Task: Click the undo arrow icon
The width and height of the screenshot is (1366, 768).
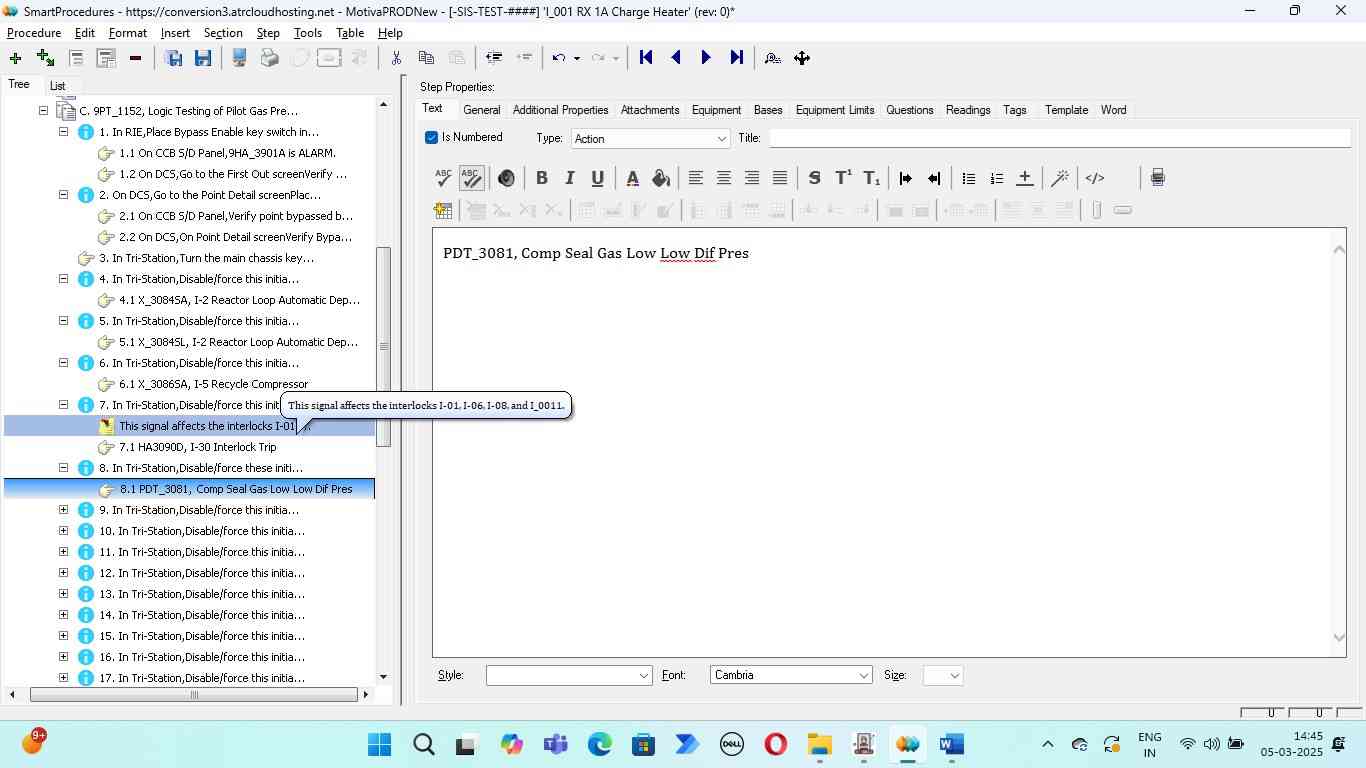Action: coord(559,58)
